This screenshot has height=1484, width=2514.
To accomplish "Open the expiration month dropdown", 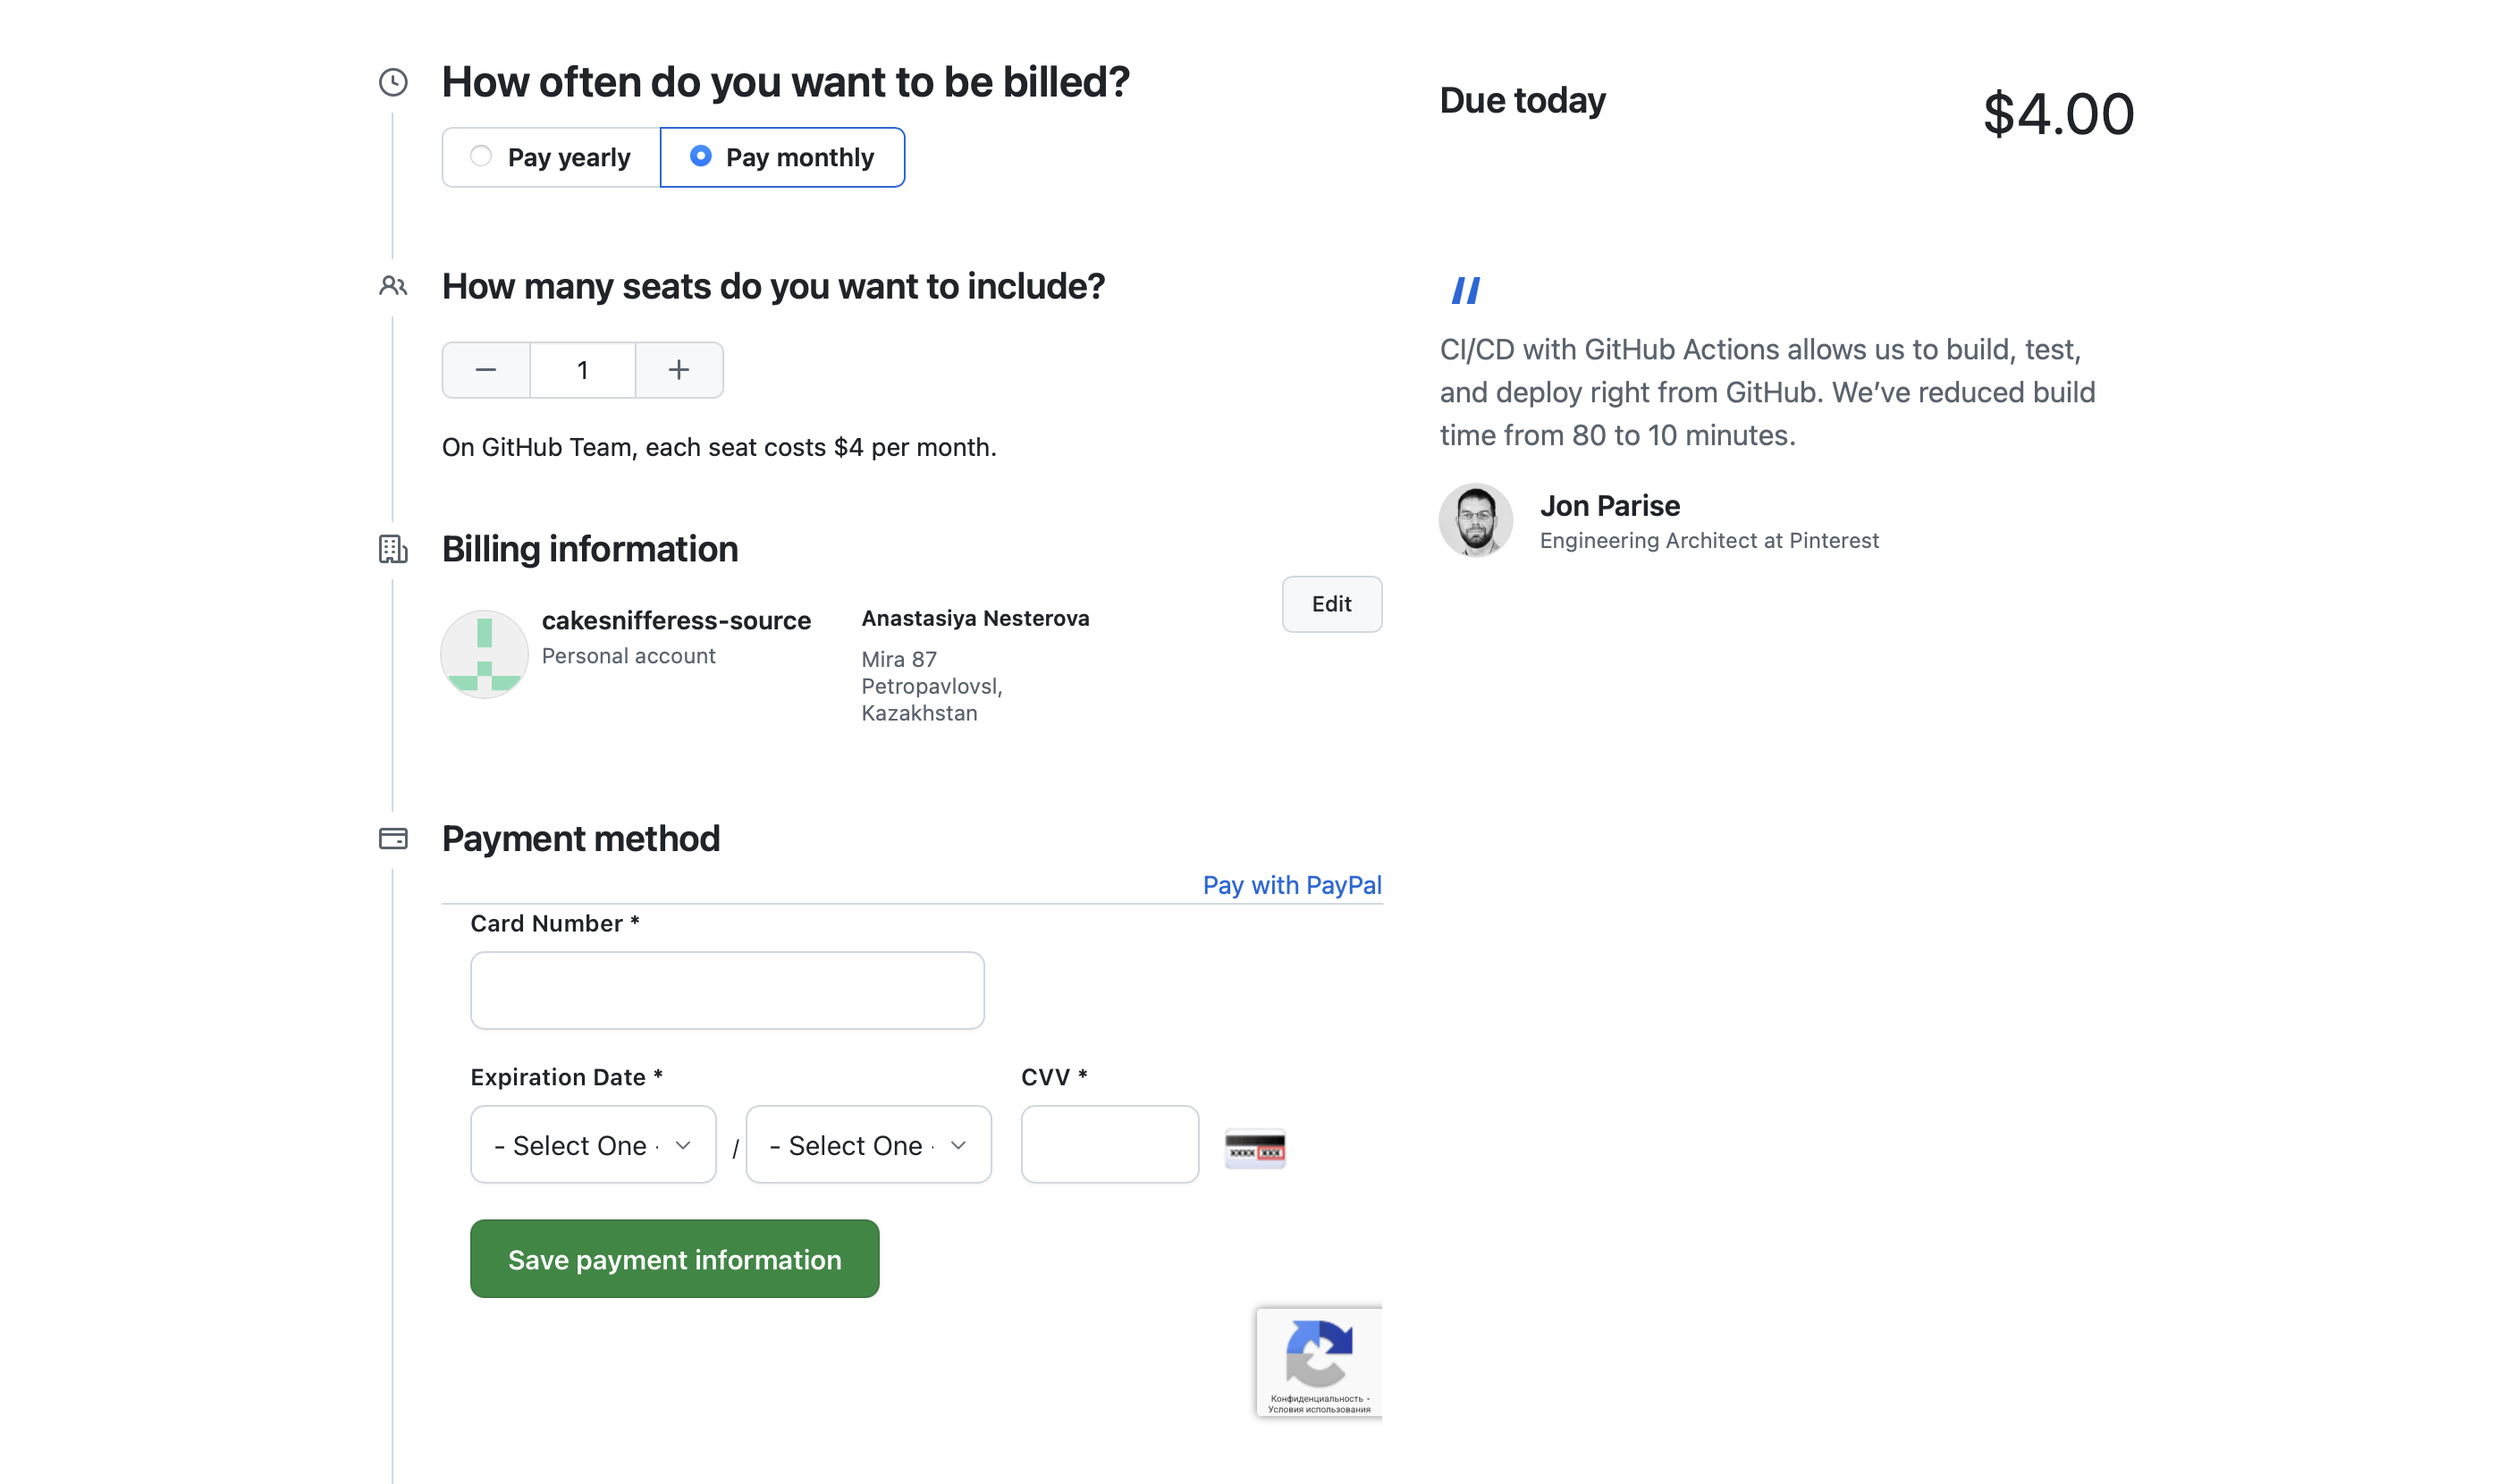I will click(x=593, y=1144).
